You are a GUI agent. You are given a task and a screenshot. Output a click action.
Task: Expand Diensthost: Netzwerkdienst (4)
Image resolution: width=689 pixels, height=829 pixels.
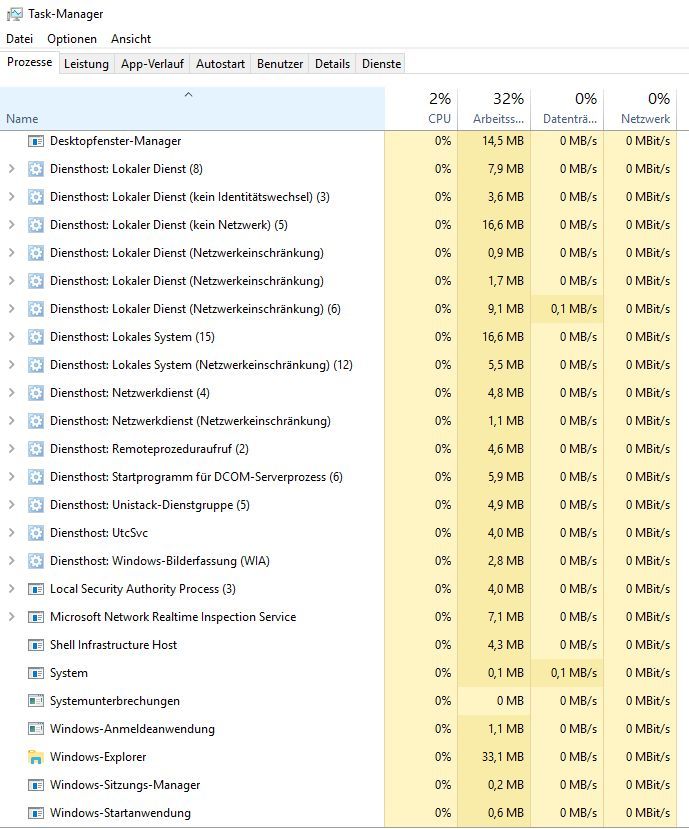(11, 393)
